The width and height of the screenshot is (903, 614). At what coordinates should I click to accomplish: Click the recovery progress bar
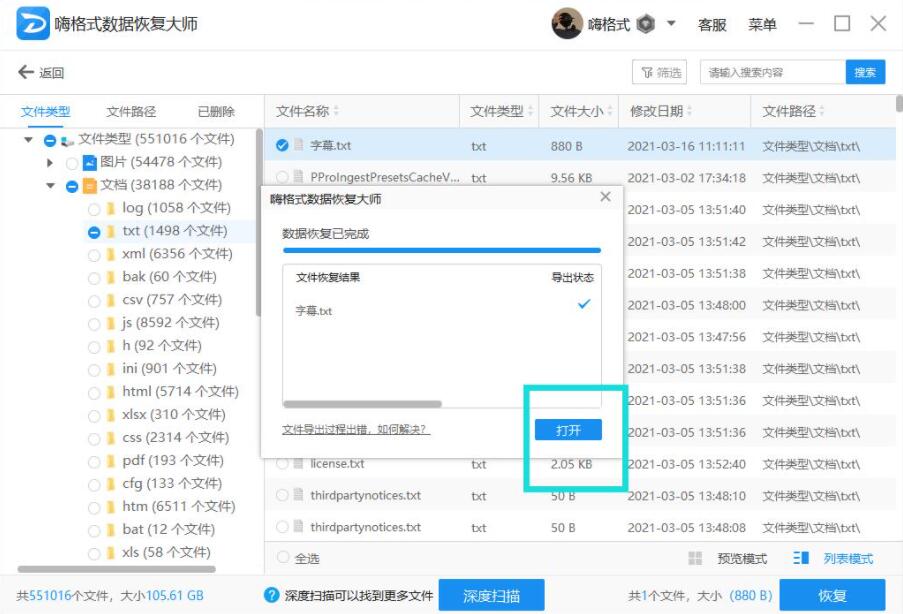442,251
